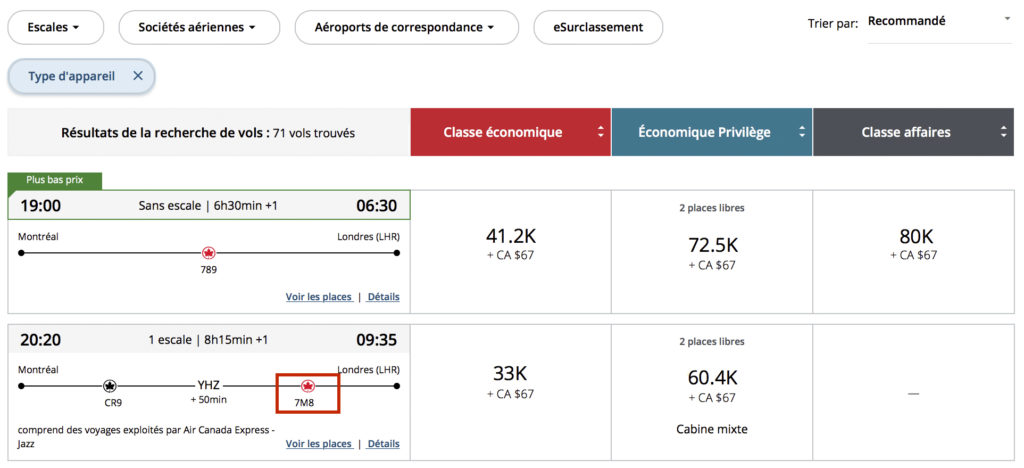Click the eSurclassement filter button
The height and width of the screenshot is (468, 1024).
[x=598, y=27]
